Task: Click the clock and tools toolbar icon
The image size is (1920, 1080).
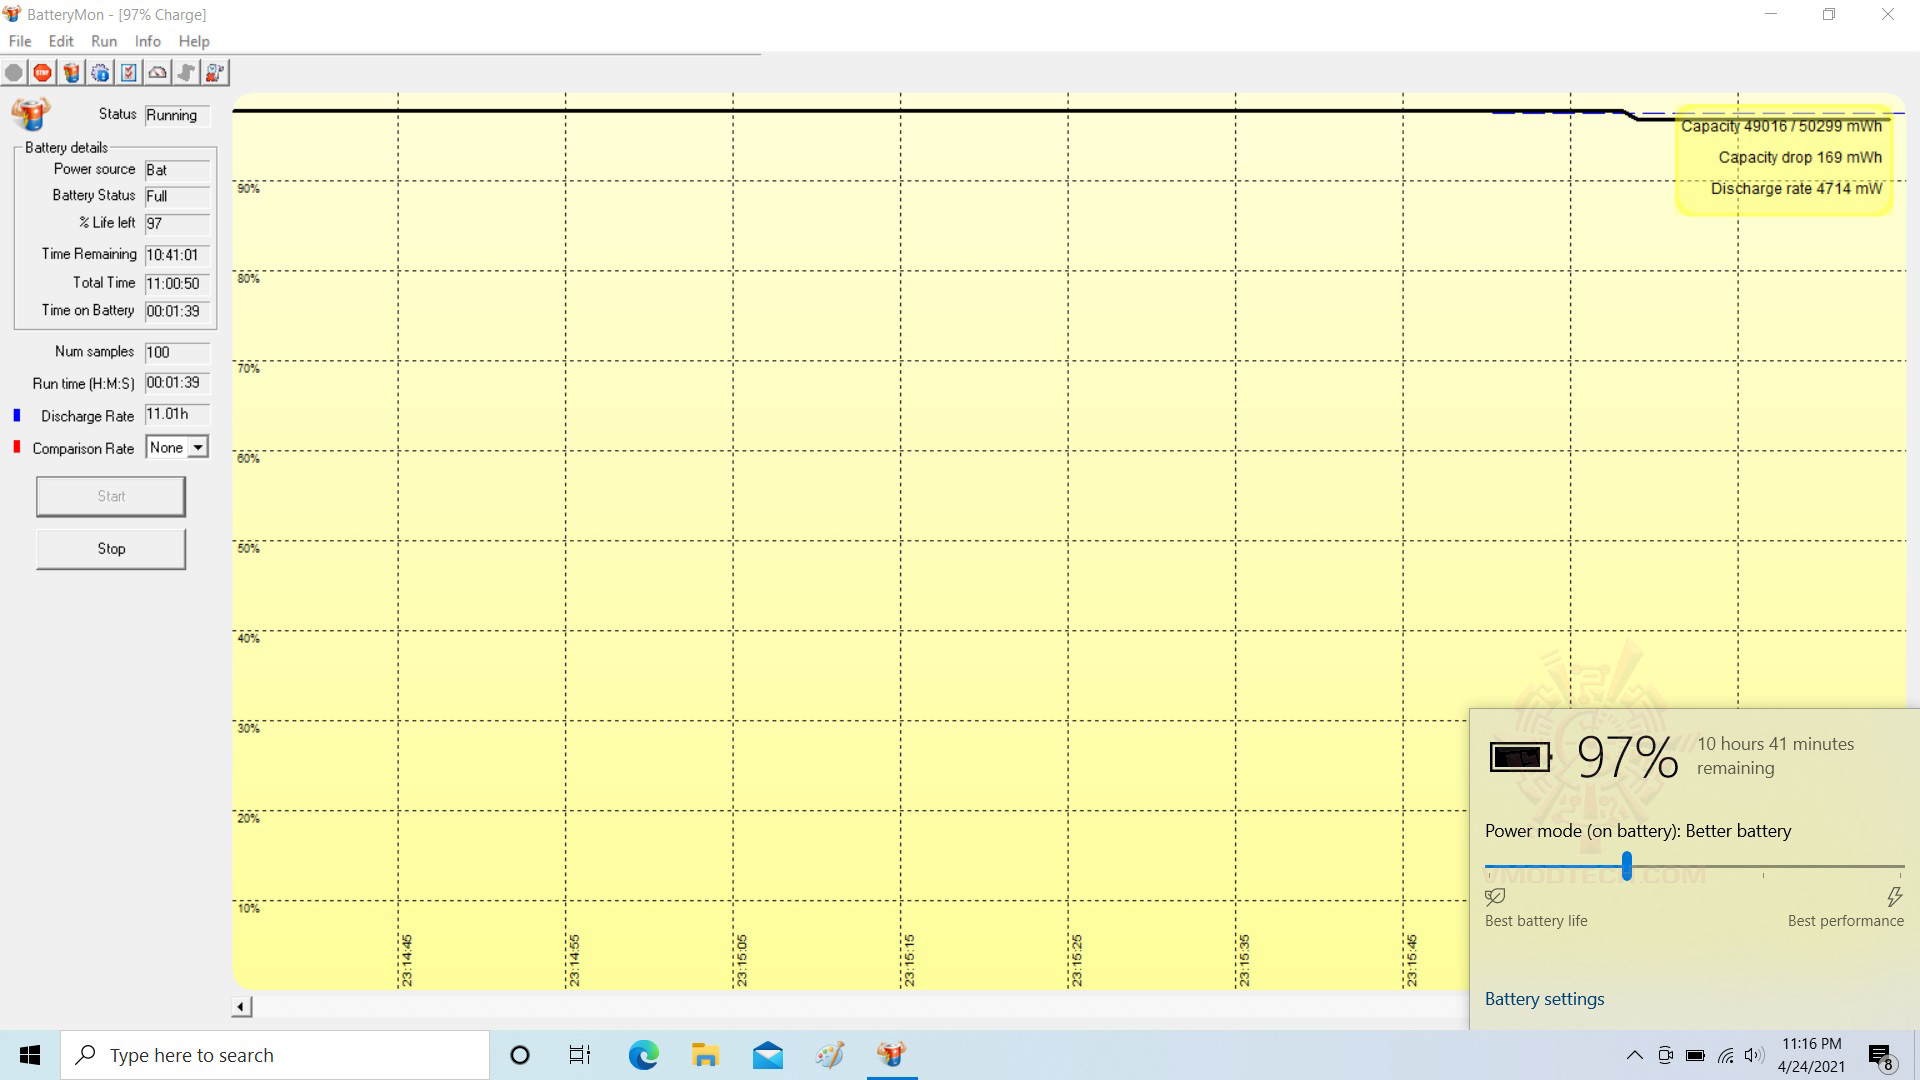Action: click(x=215, y=73)
